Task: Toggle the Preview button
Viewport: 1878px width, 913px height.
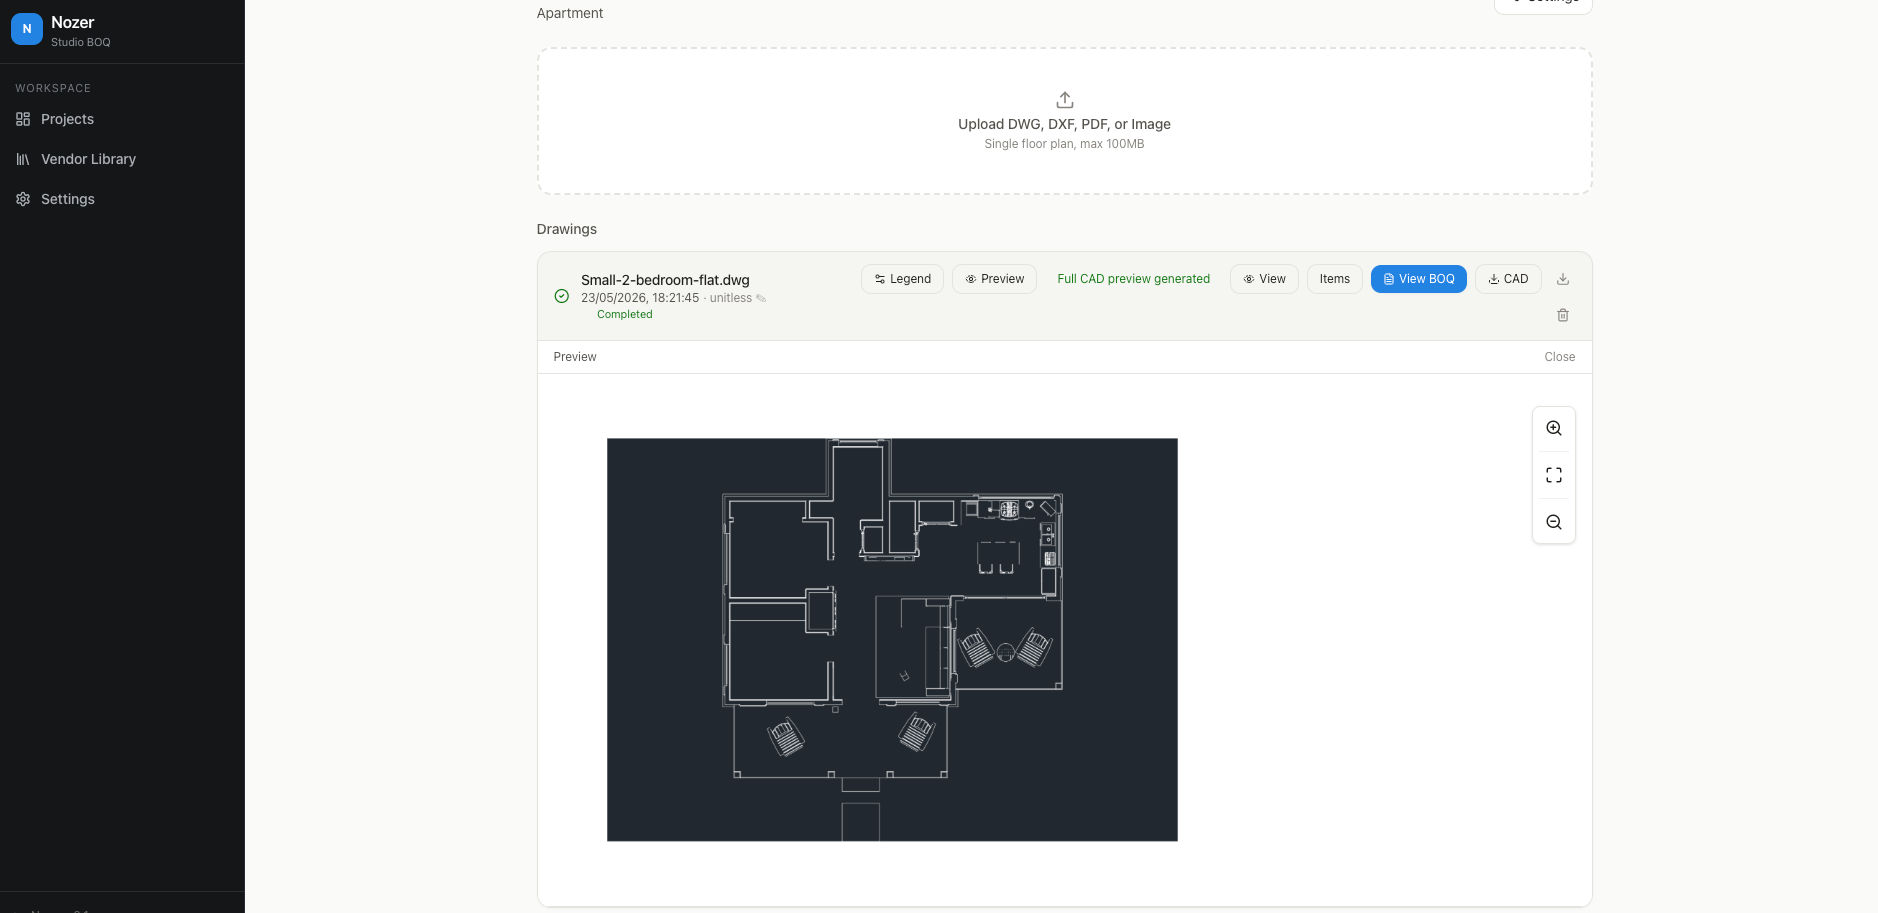Action: (994, 279)
